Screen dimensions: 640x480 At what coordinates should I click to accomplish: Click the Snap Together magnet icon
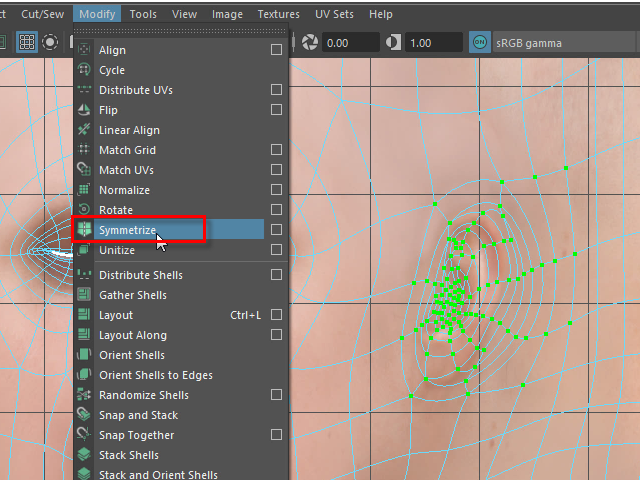(85, 435)
